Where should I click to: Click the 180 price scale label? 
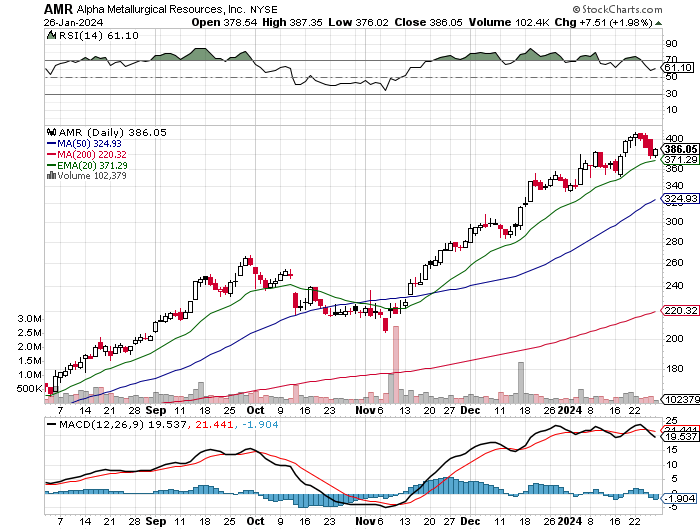coord(675,369)
